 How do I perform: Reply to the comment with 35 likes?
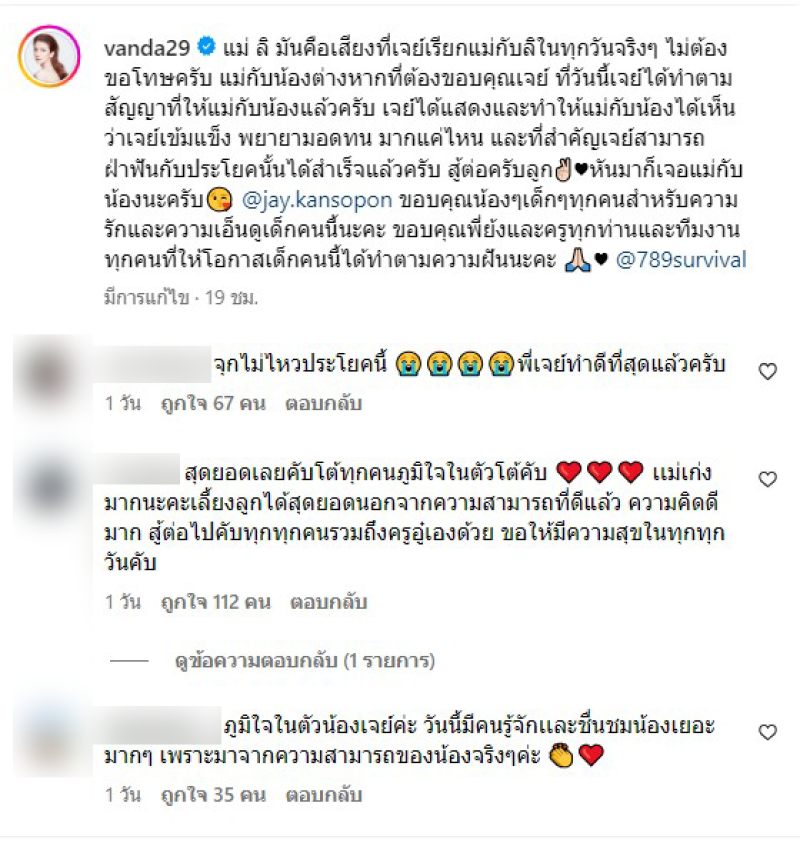(323, 795)
